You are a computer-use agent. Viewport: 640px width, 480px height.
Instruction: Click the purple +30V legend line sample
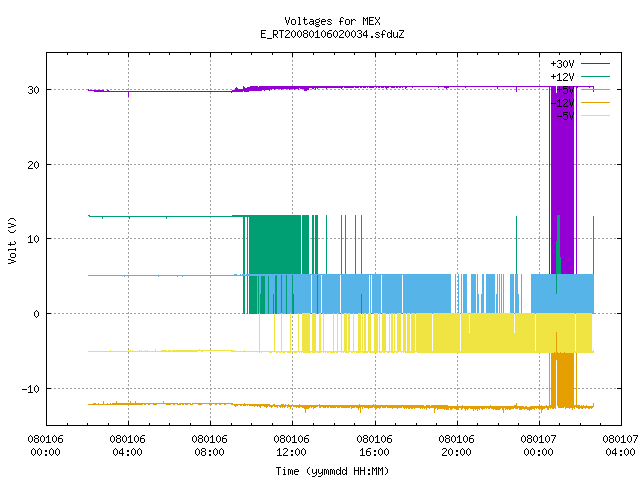coord(595,64)
